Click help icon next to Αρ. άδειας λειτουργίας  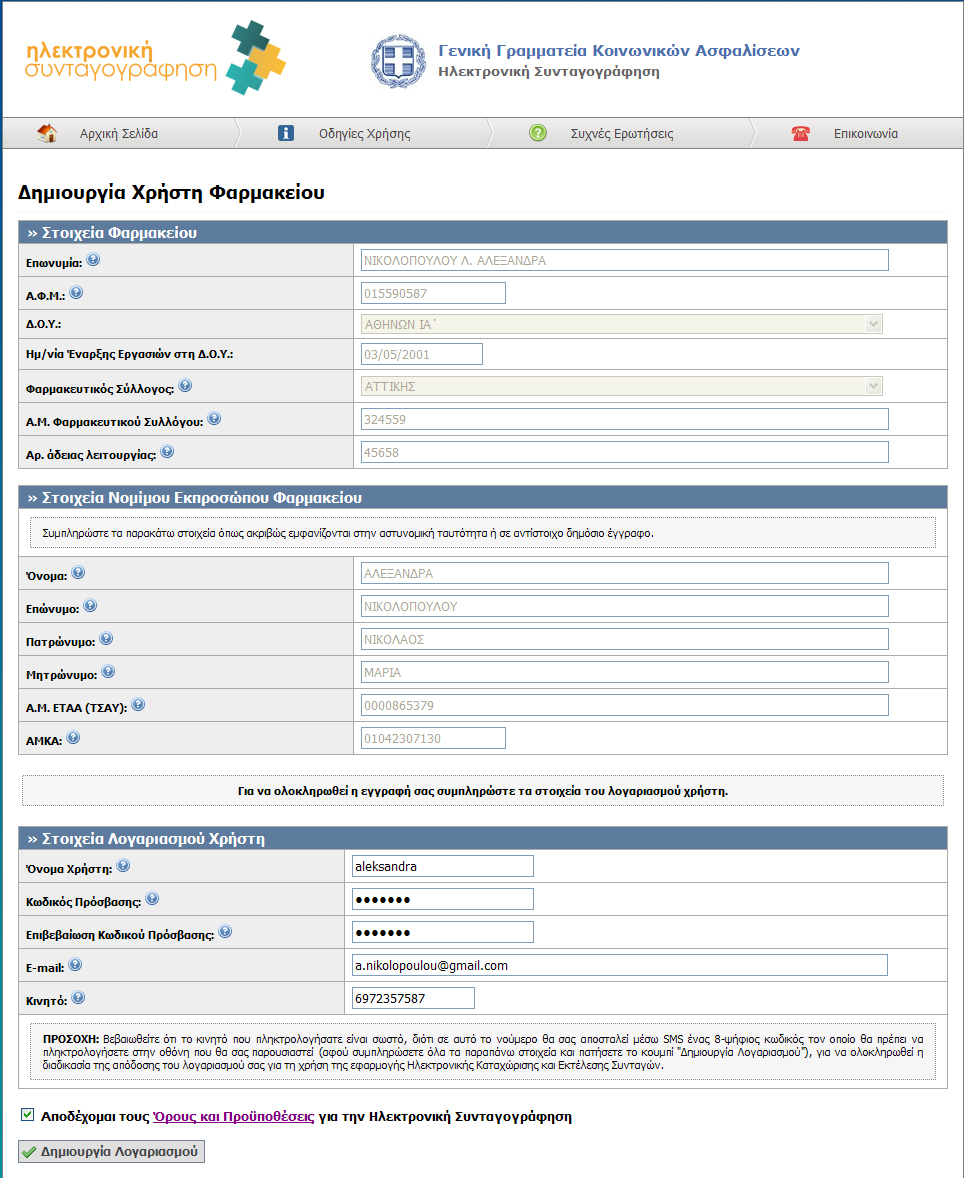[x=168, y=452]
